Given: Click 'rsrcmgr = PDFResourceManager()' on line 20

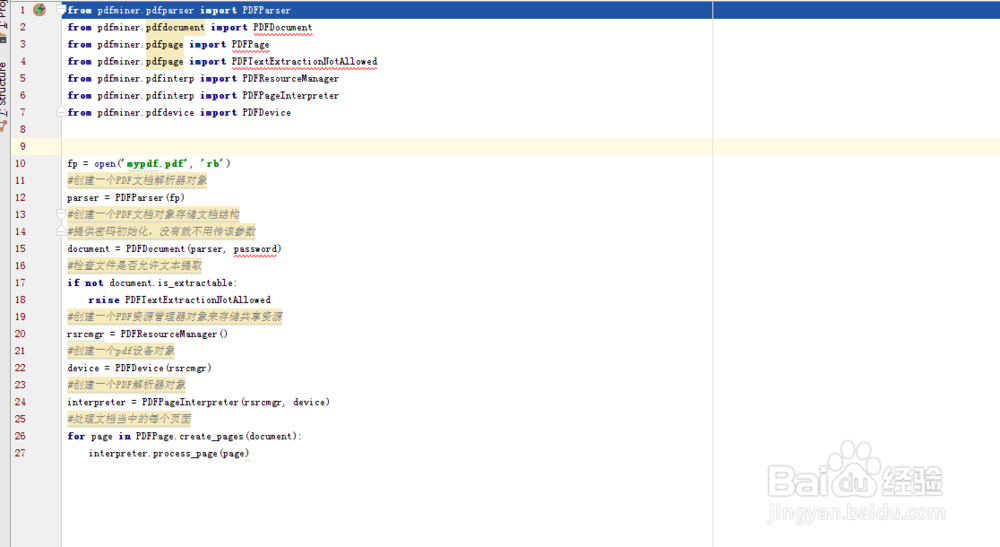Looking at the screenshot, I should pos(147,334).
